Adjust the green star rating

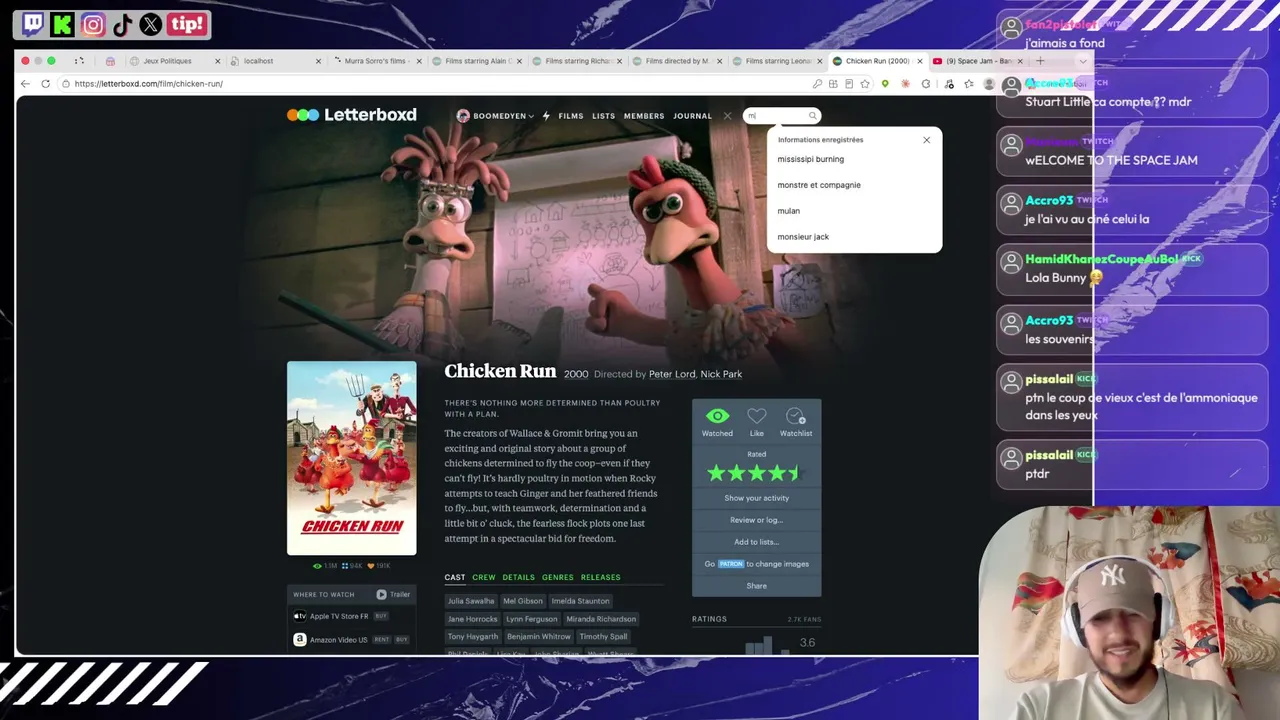click(x=756, y=473)
